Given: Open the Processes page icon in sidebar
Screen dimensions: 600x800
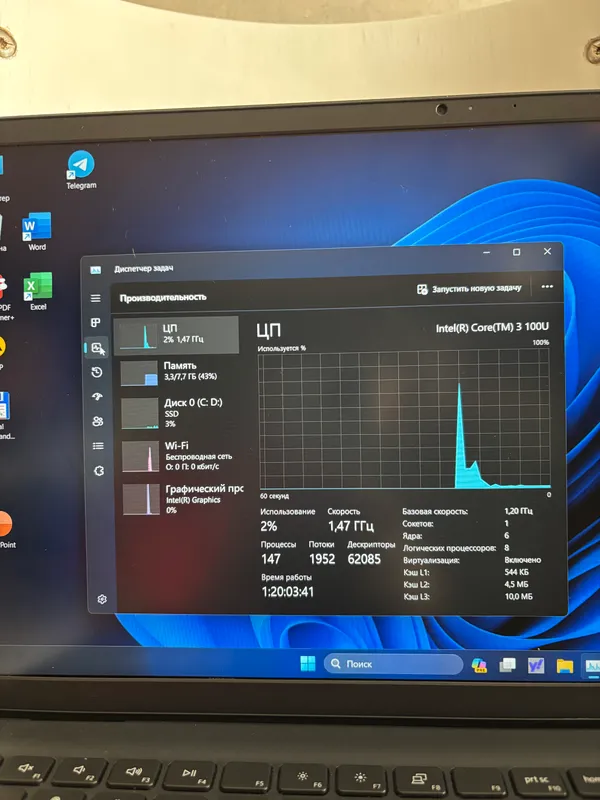Looking at the screenshot, I should [x=95, y=322].
